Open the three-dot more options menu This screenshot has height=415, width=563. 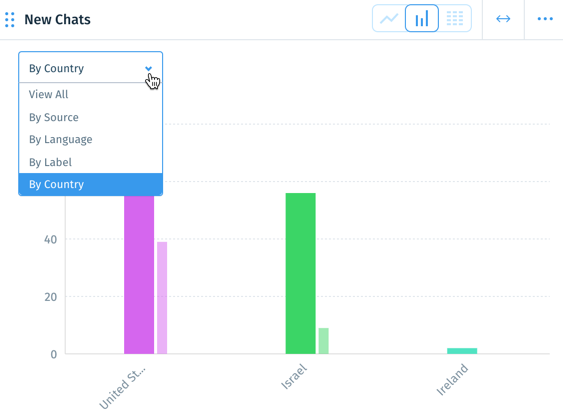[x=545, y=19]
